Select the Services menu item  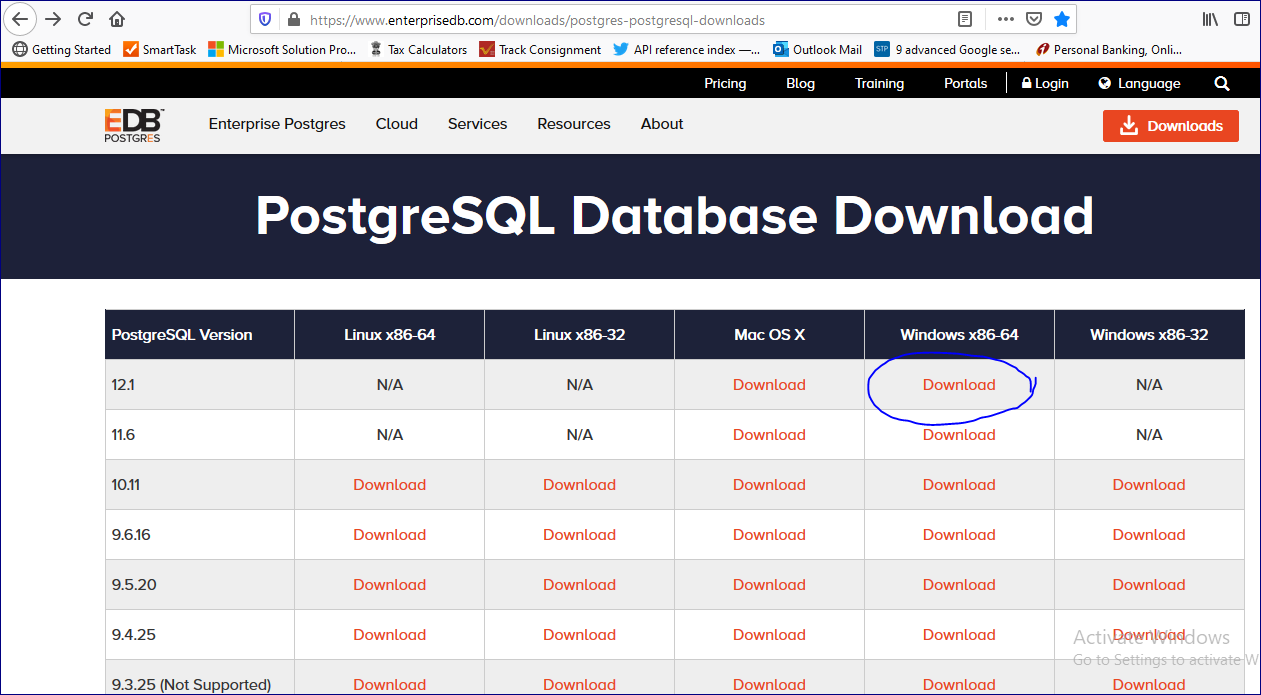coord(477,124)
